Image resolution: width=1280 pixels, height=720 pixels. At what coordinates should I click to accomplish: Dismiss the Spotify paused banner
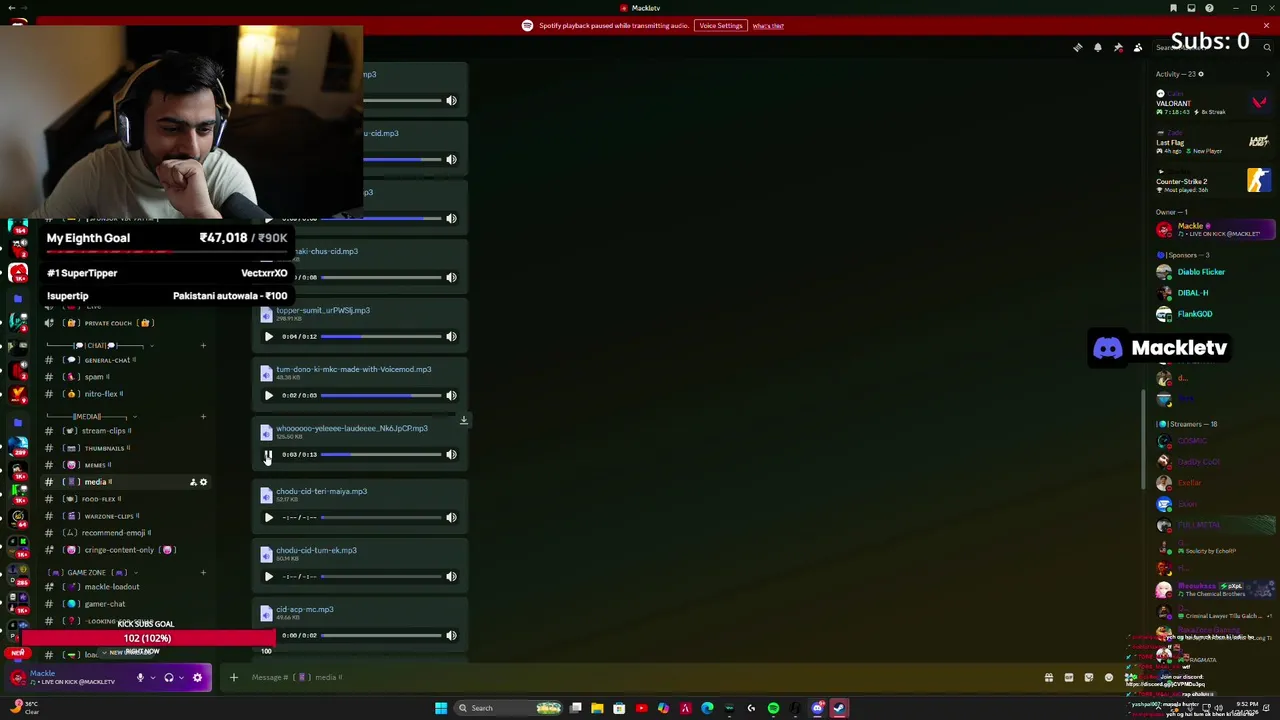[x=1266, y=26]
